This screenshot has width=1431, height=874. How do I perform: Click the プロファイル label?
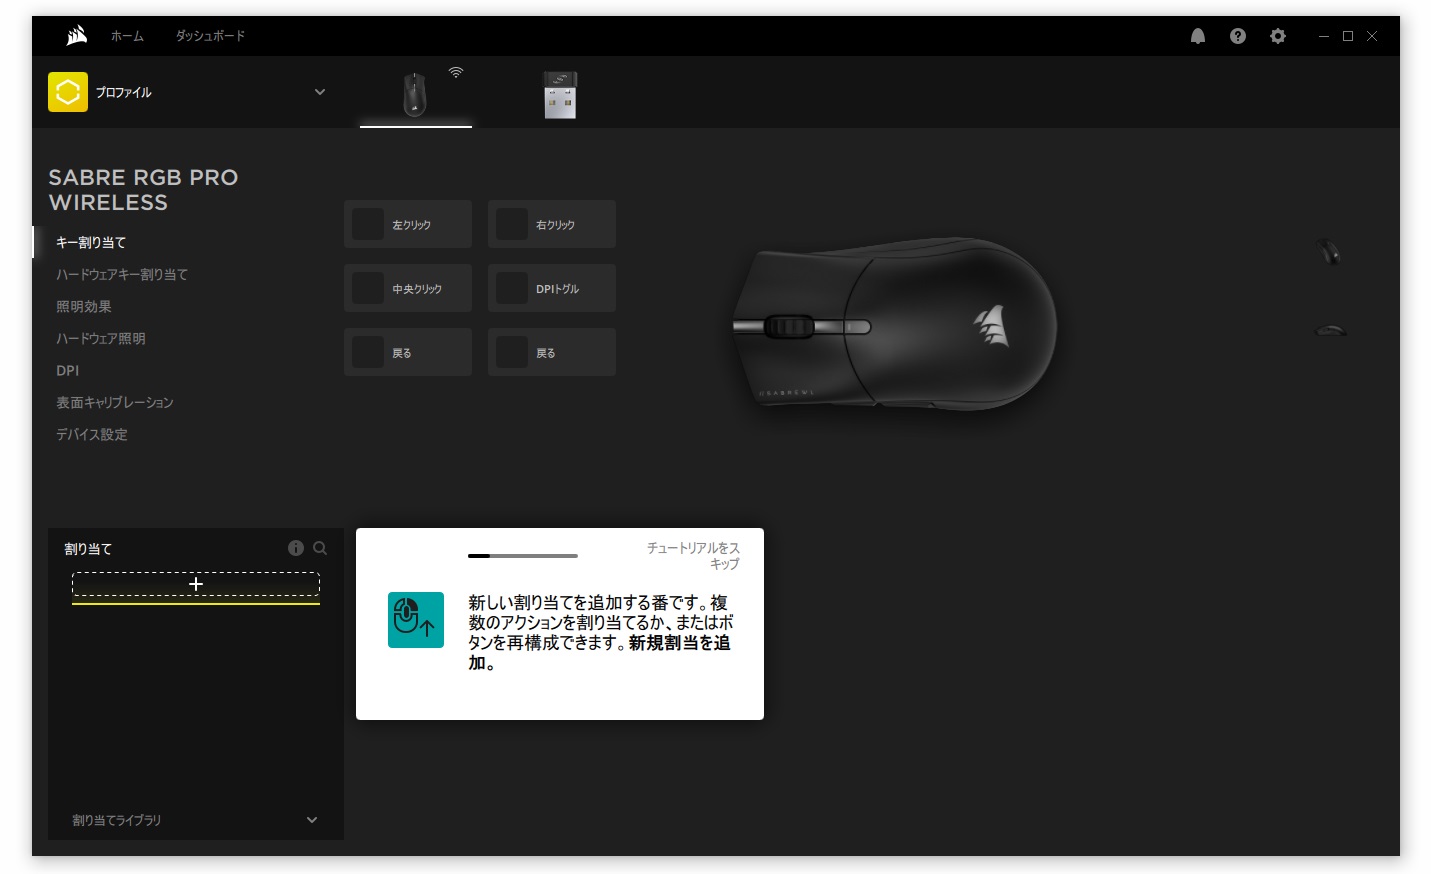point(124,92)
